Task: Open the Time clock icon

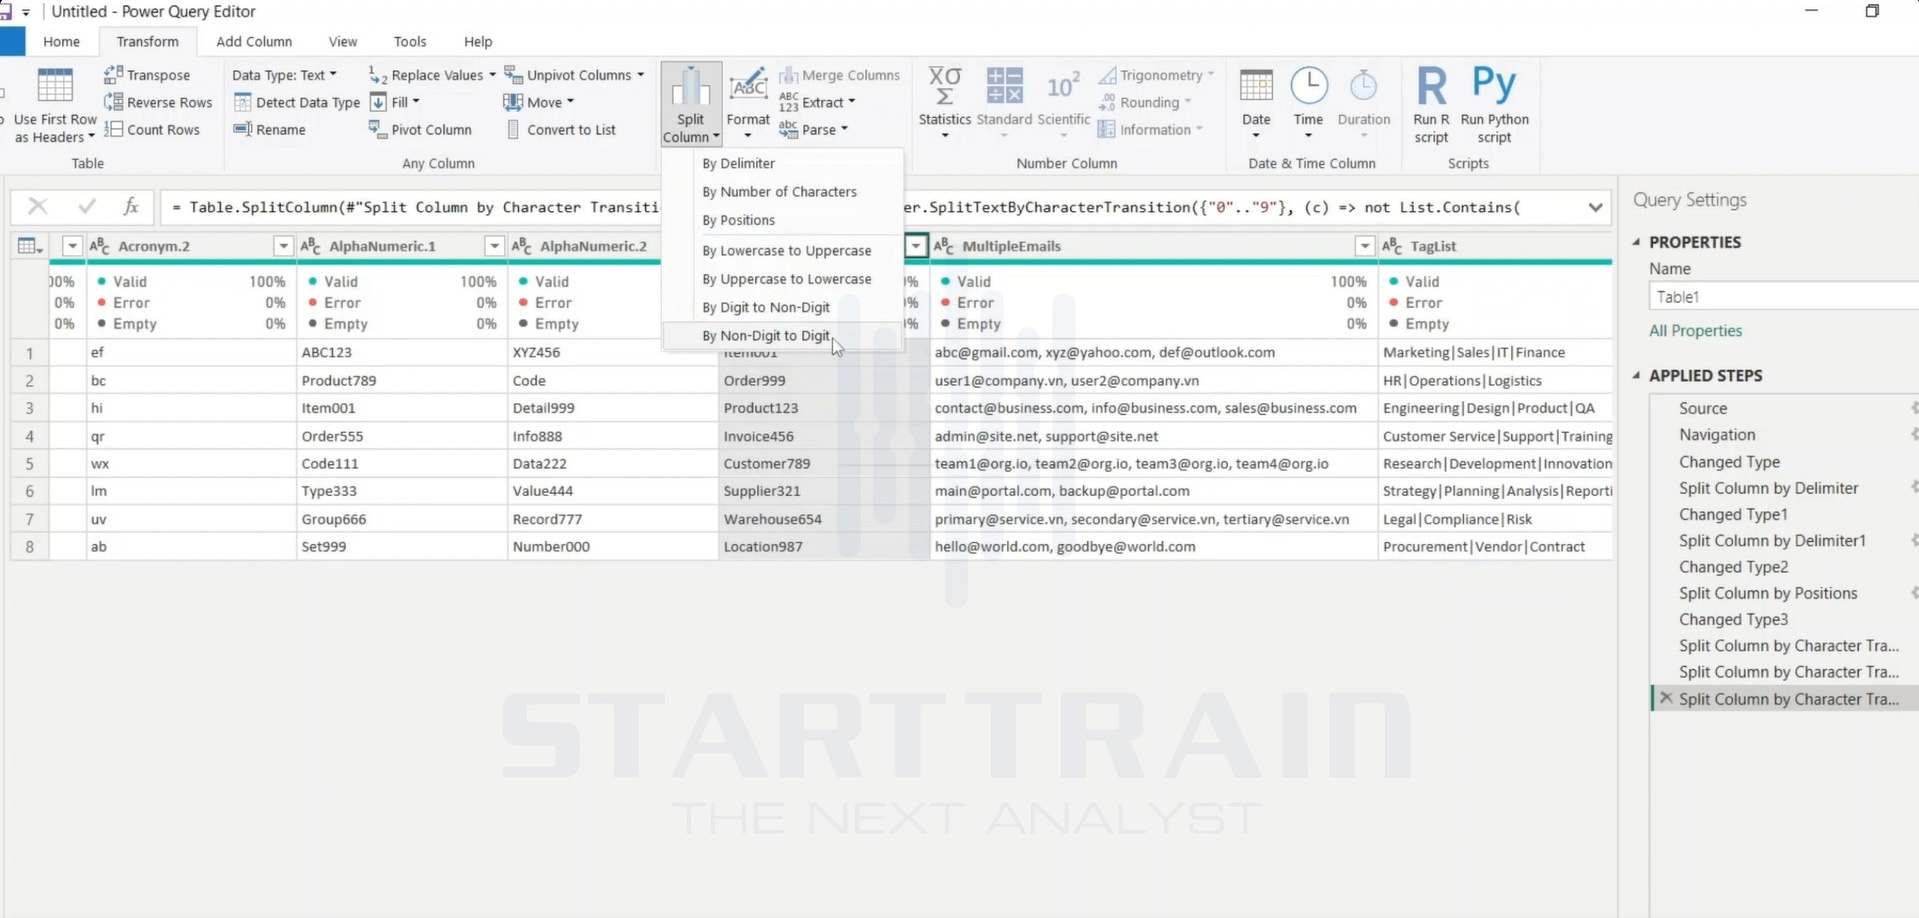Action: [1308, 86]
